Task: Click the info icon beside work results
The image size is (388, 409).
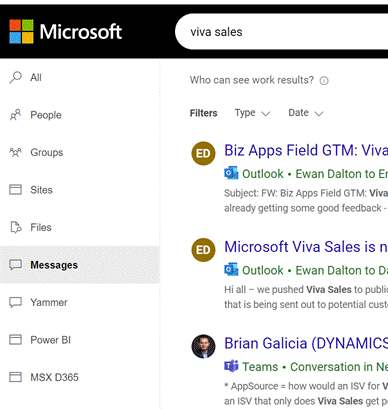Action: click(x=324, y=81)
